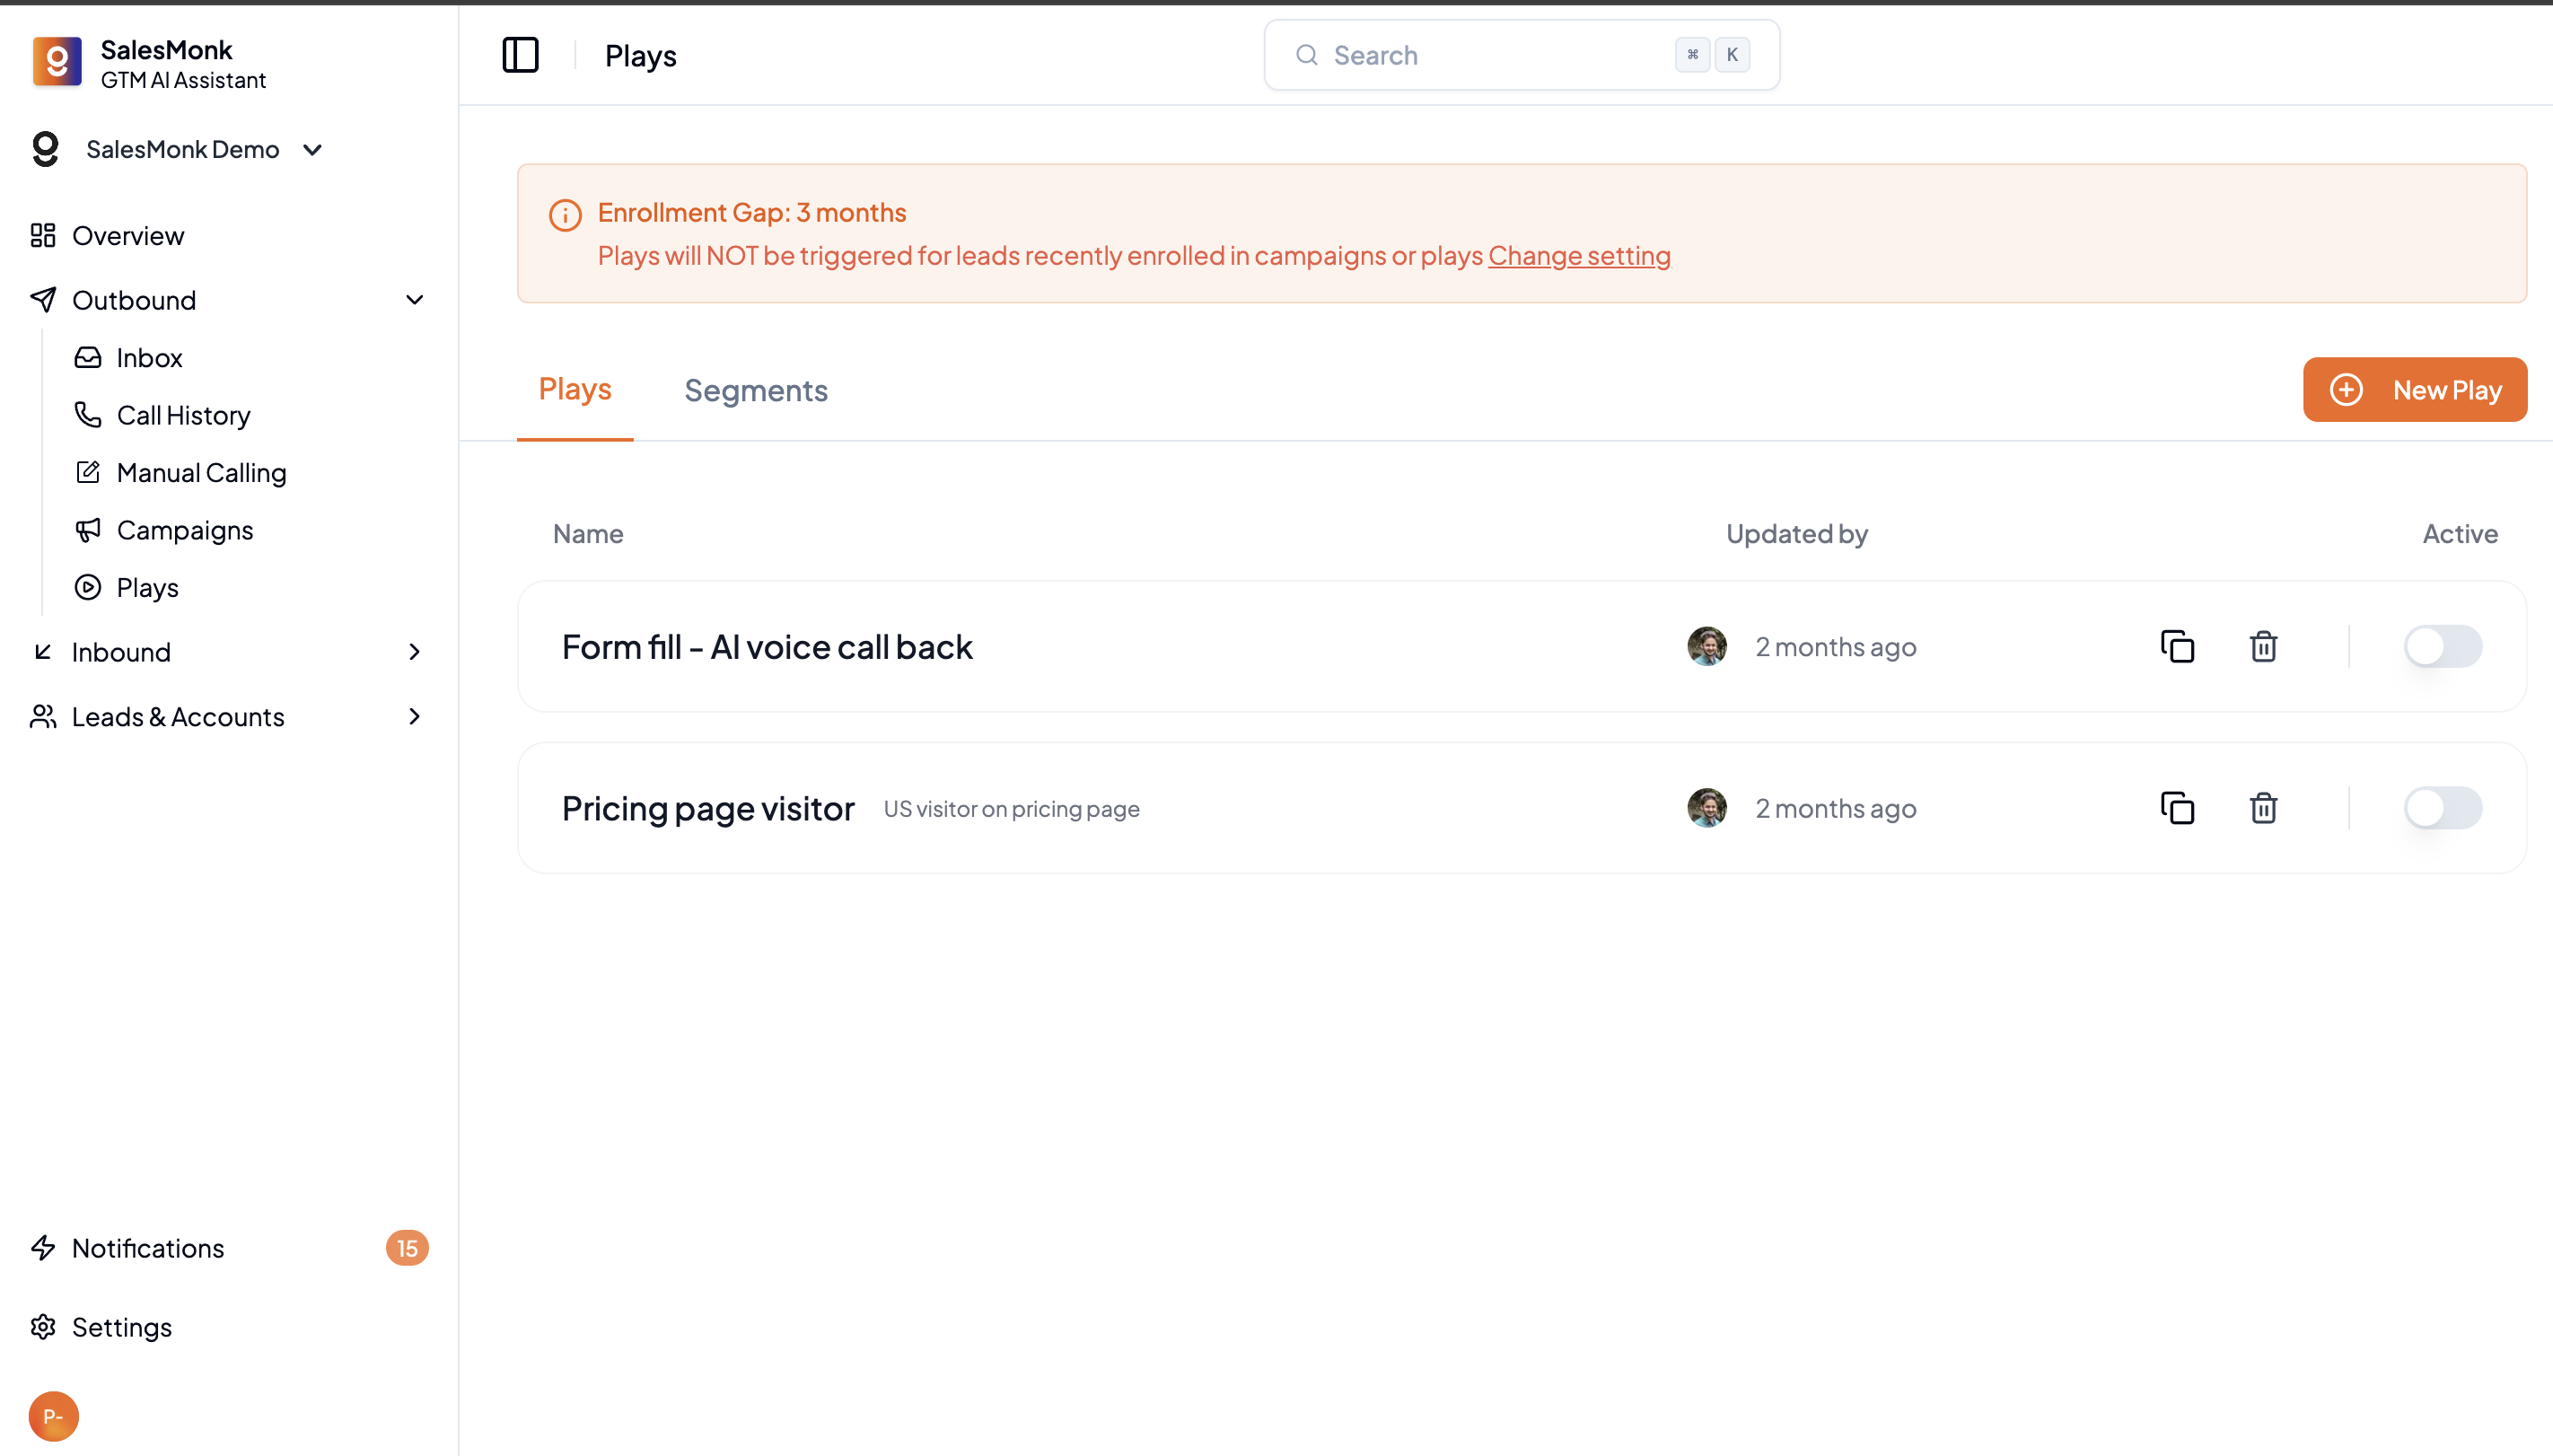The width and height of the screenshot is (2553, 1456).
Task: Open the Inbox sidebar item
Action: (149, 357)
